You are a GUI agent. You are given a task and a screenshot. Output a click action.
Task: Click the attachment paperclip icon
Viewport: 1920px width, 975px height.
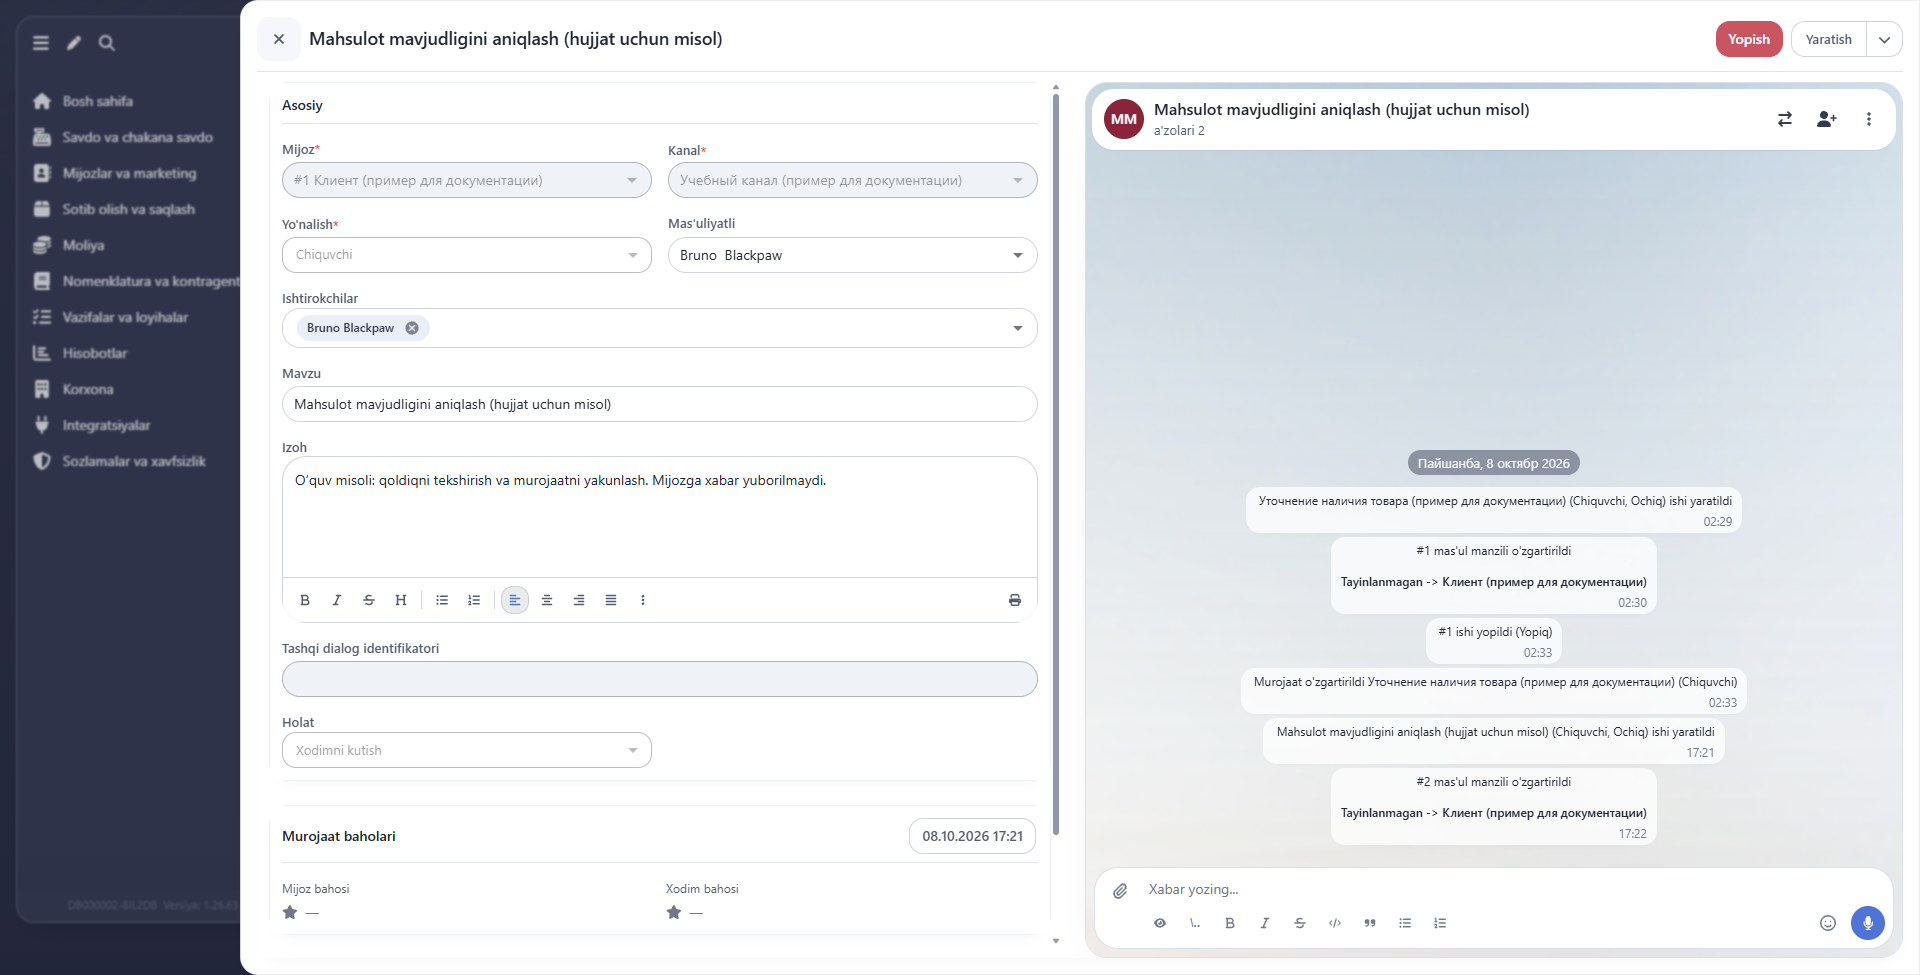click(1120, 890)
